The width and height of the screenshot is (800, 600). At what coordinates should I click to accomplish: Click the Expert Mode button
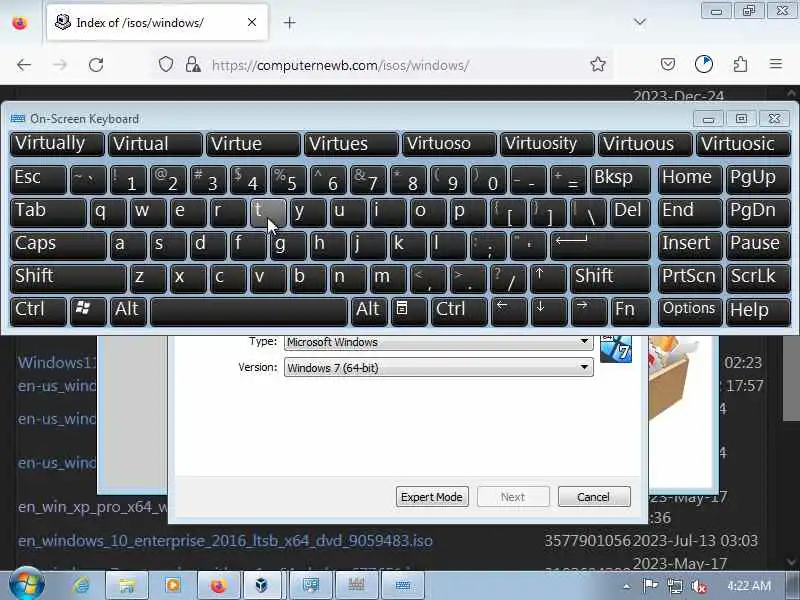tap(432, 497)
